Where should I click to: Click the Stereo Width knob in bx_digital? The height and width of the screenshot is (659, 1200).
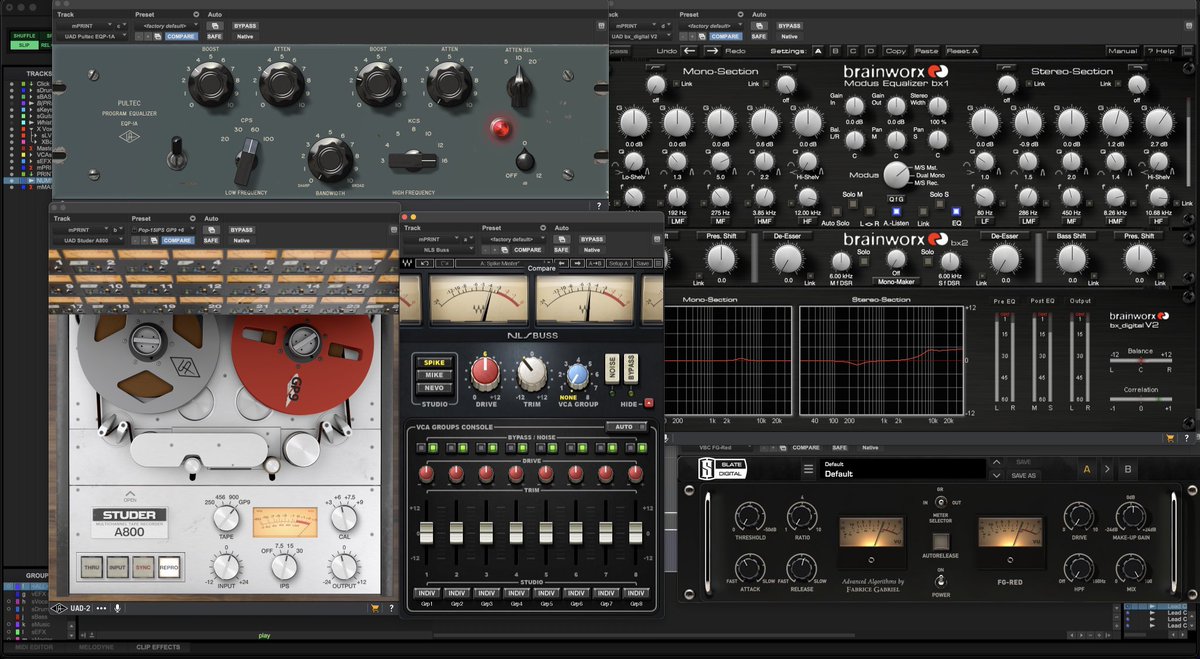(937, 108)
